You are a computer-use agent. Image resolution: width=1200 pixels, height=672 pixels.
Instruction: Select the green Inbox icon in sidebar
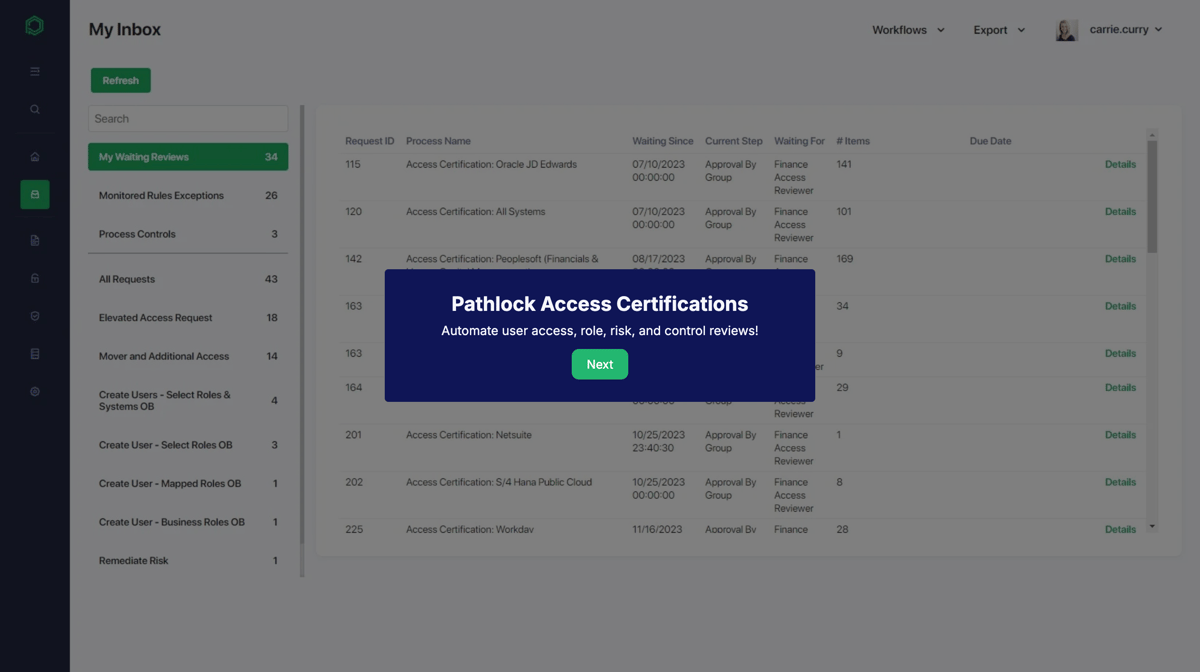pos(35,195)
